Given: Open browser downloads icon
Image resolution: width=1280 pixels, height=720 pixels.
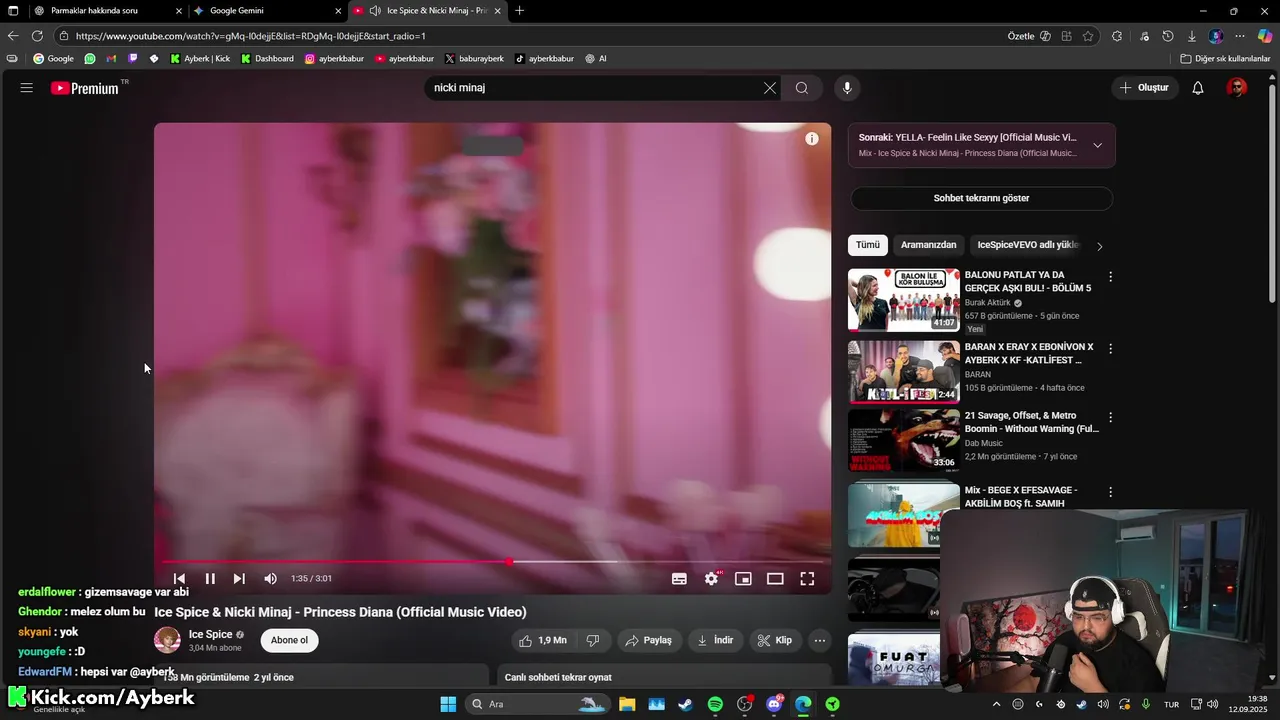Looking at the screenshot, I should [x=1191, y=36].
